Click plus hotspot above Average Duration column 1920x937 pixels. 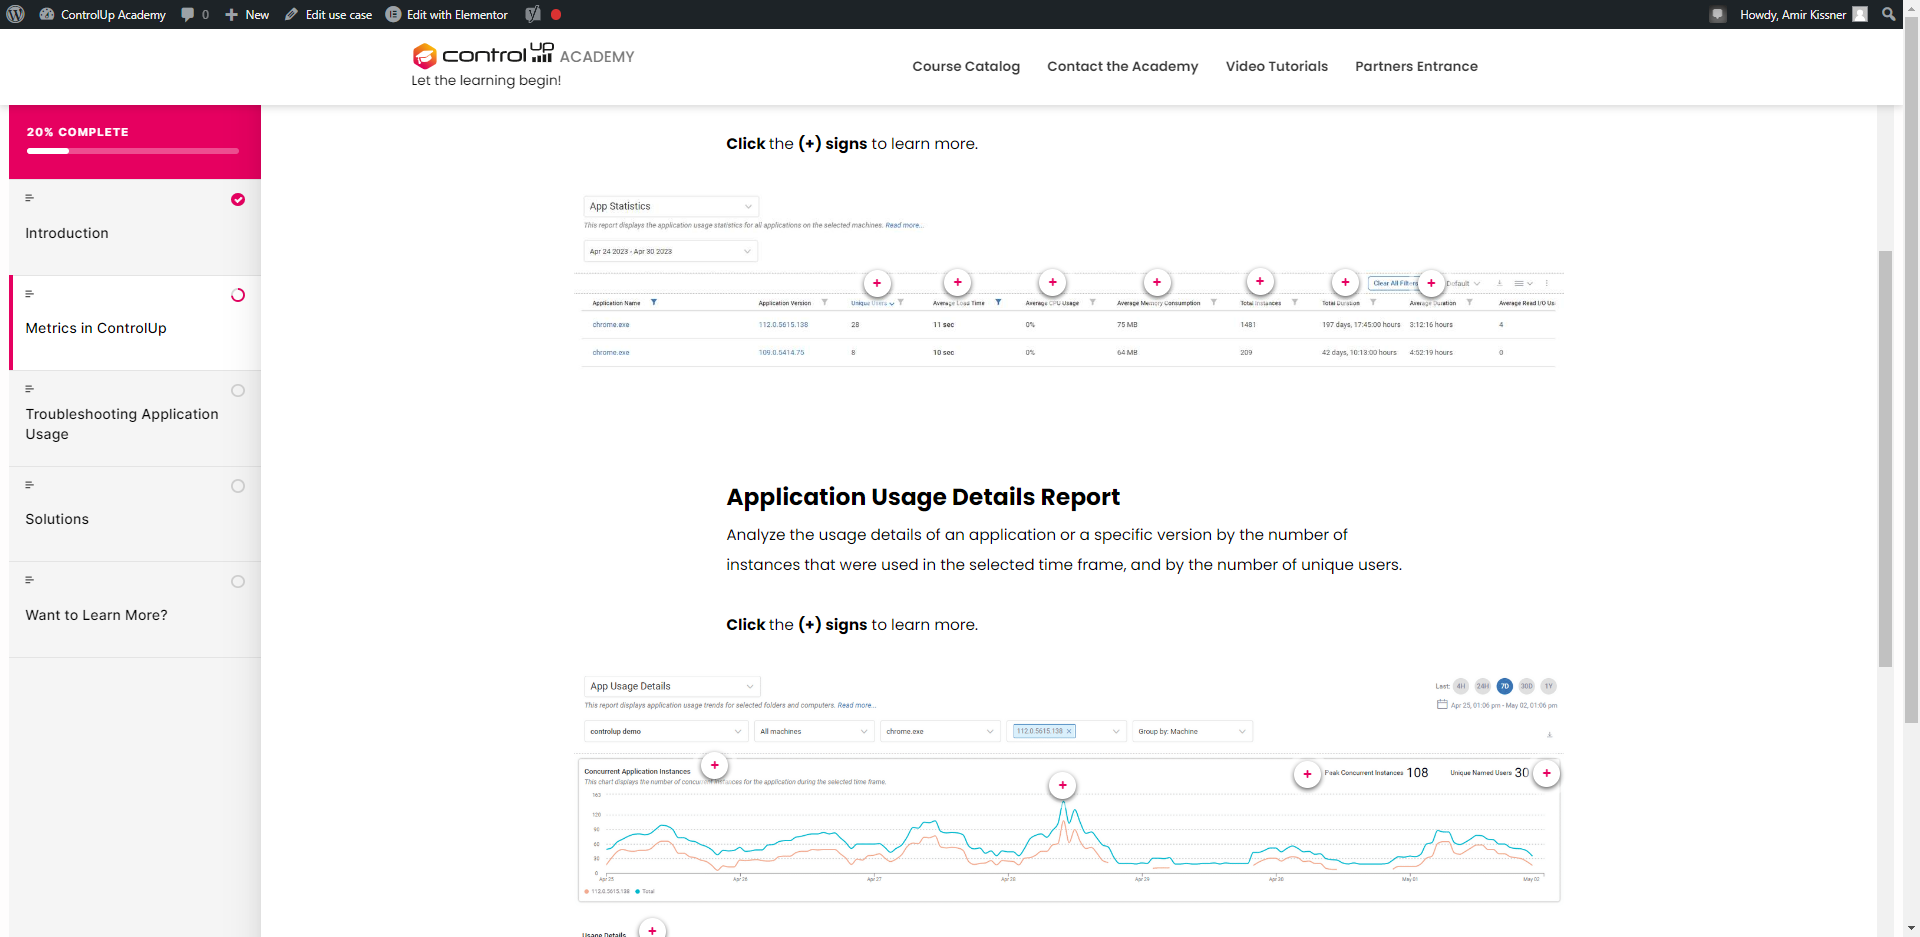pyautogui.click(x=1431, y=283)
